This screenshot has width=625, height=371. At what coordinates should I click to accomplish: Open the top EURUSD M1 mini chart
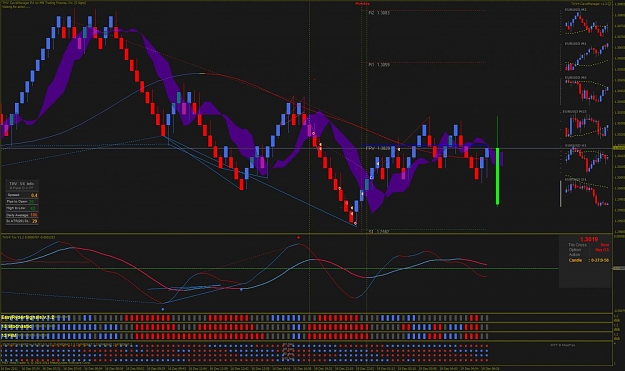tap(585, 23)
